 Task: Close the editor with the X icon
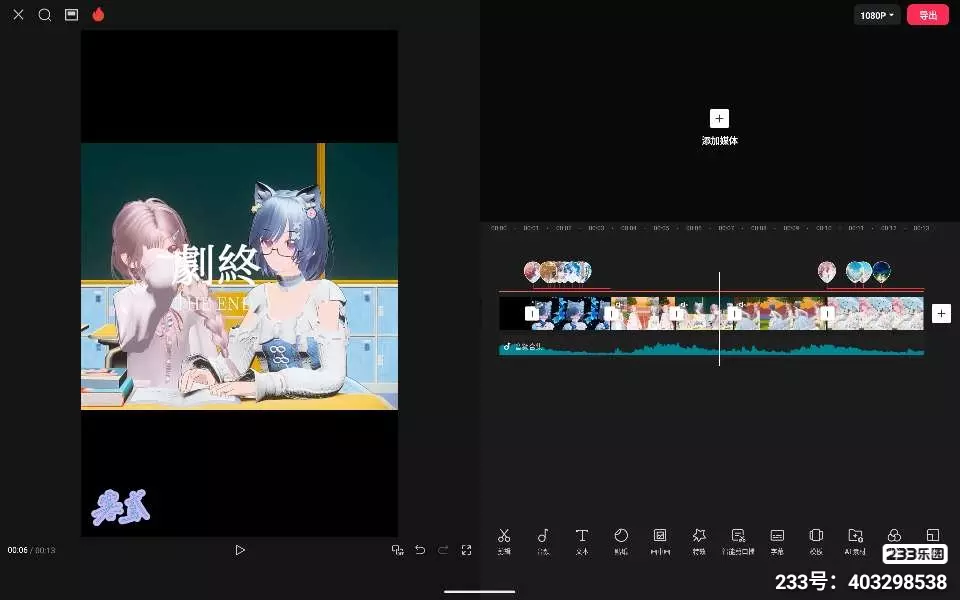click(18, 15)
